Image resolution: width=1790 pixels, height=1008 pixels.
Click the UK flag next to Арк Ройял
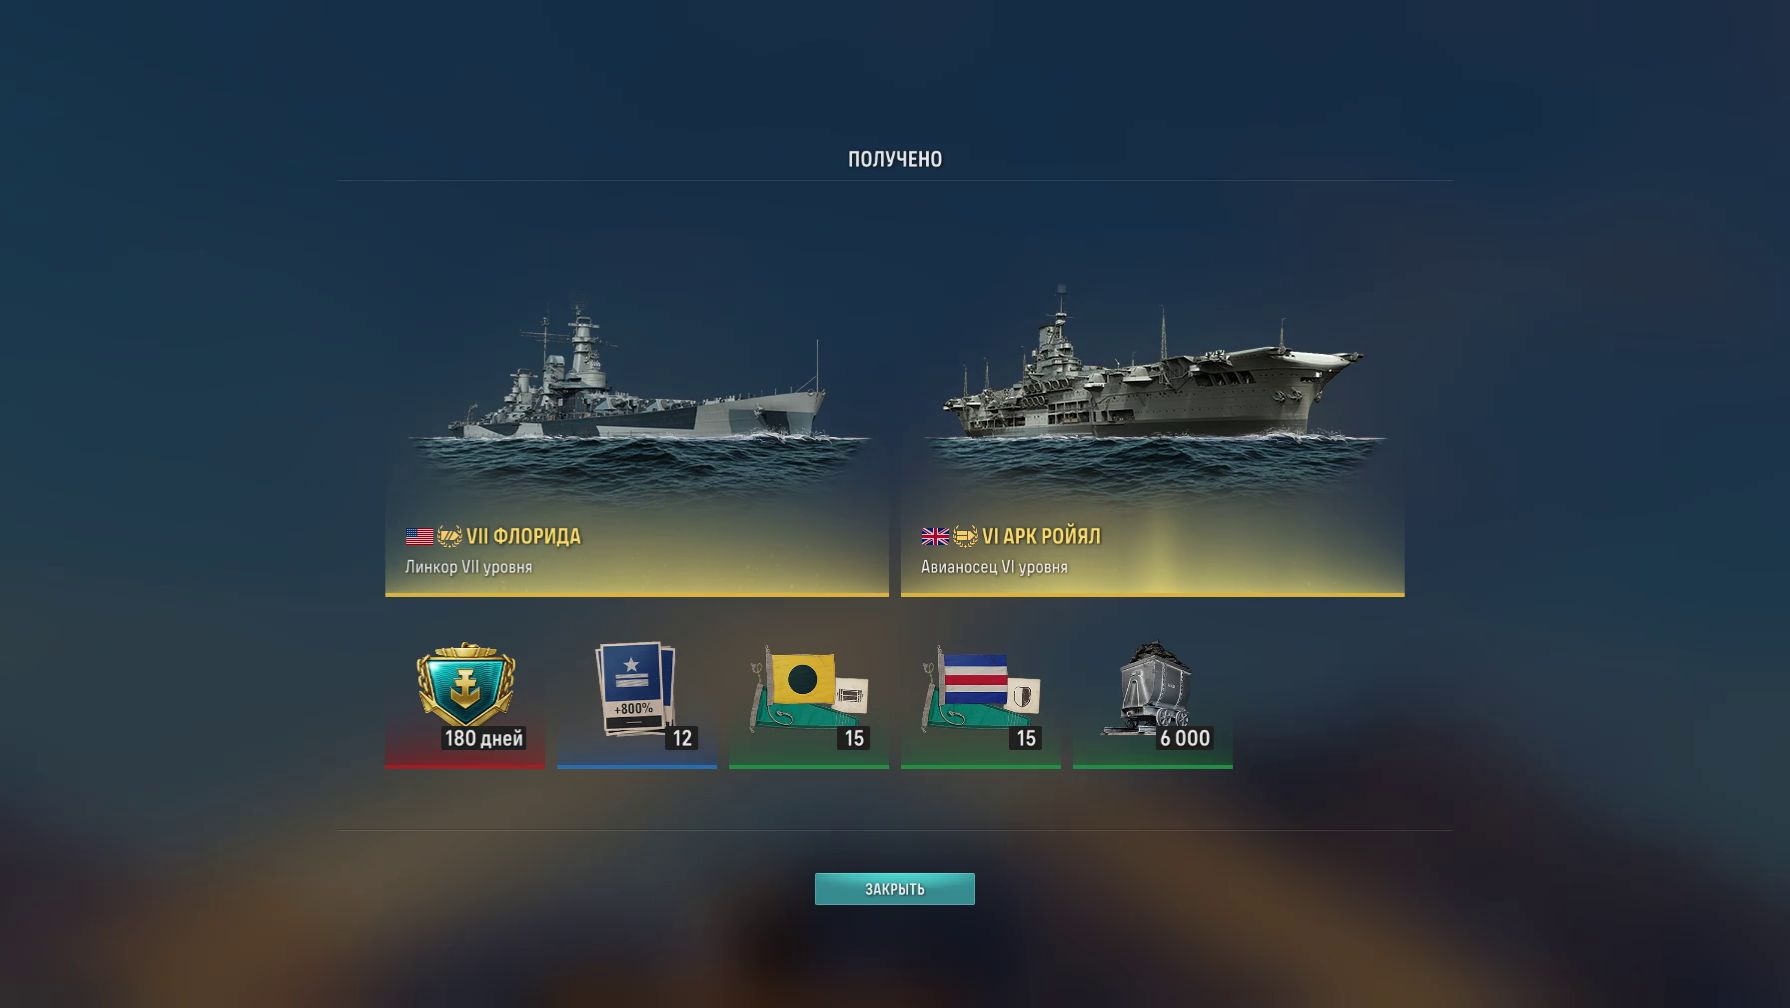(x=935, y=537)
